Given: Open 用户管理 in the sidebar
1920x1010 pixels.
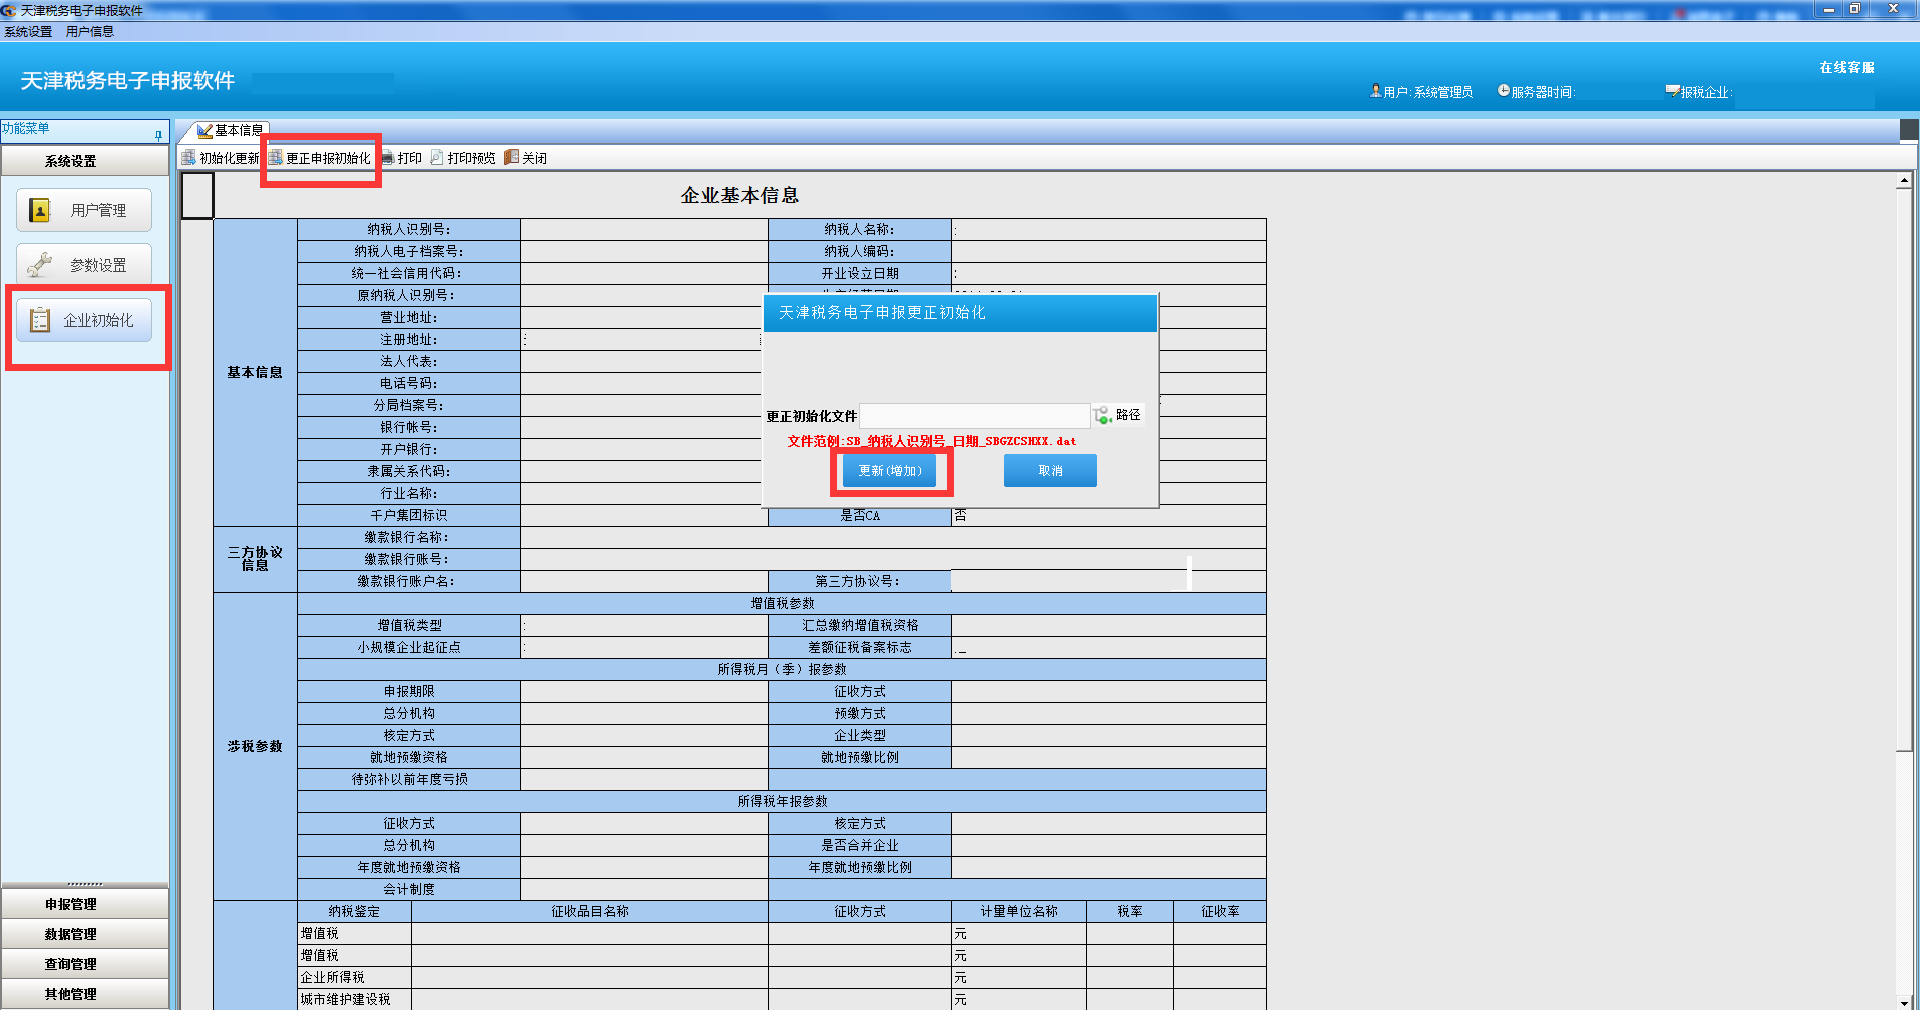Looking at the screenshot, I should [84, 210].
